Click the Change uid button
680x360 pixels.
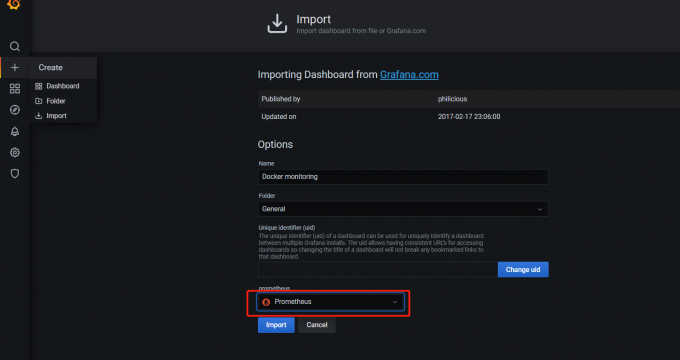(x=523, y=270)
